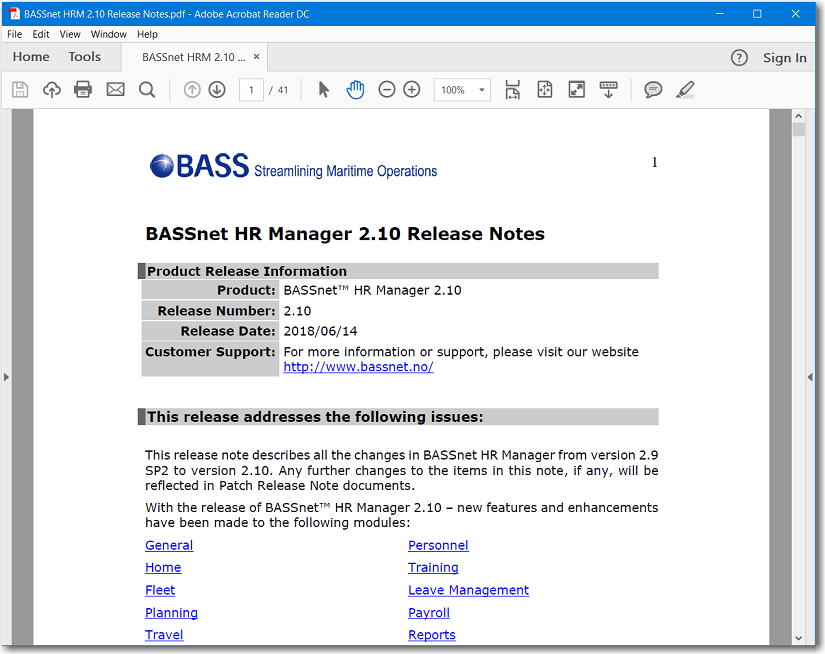Screen dimensions: 825x654
Task: Choose the Selection arrow tool
Action: point(324,89)
